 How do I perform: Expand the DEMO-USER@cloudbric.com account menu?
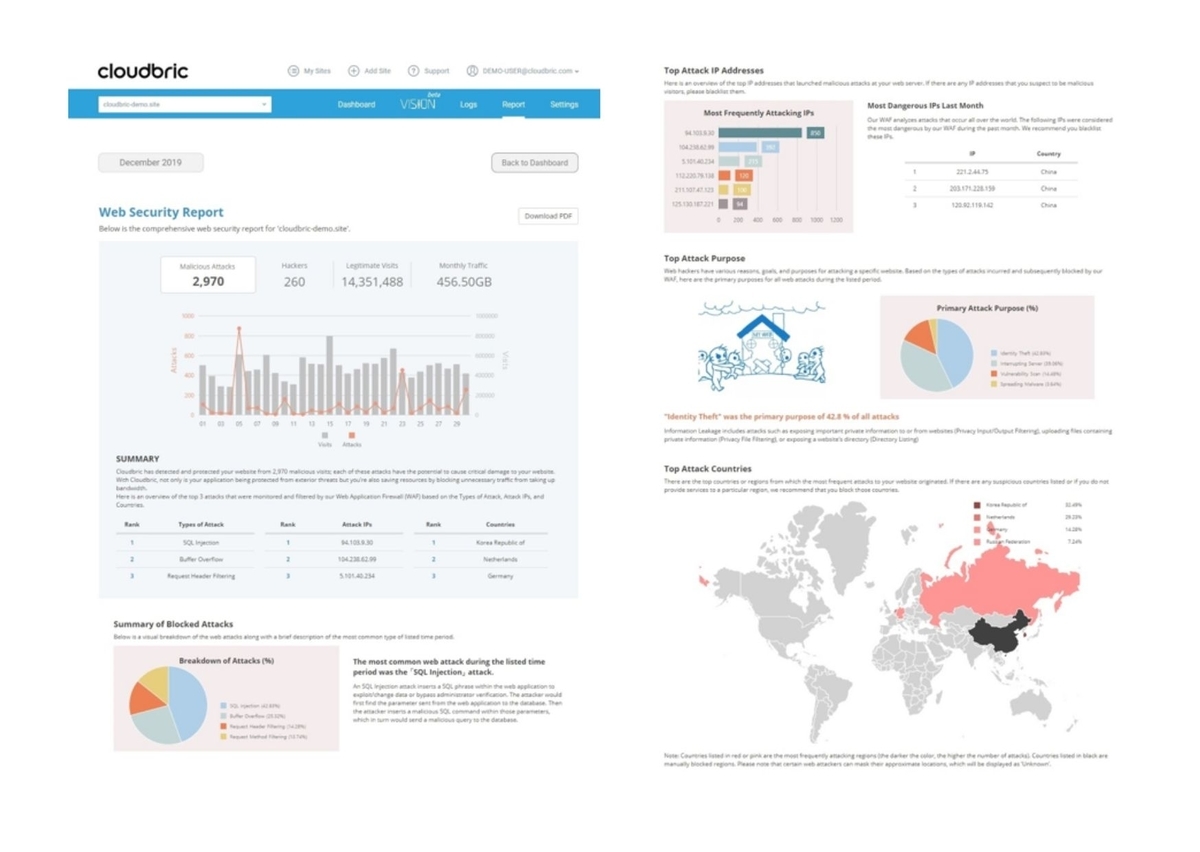(x=530, y=71)
